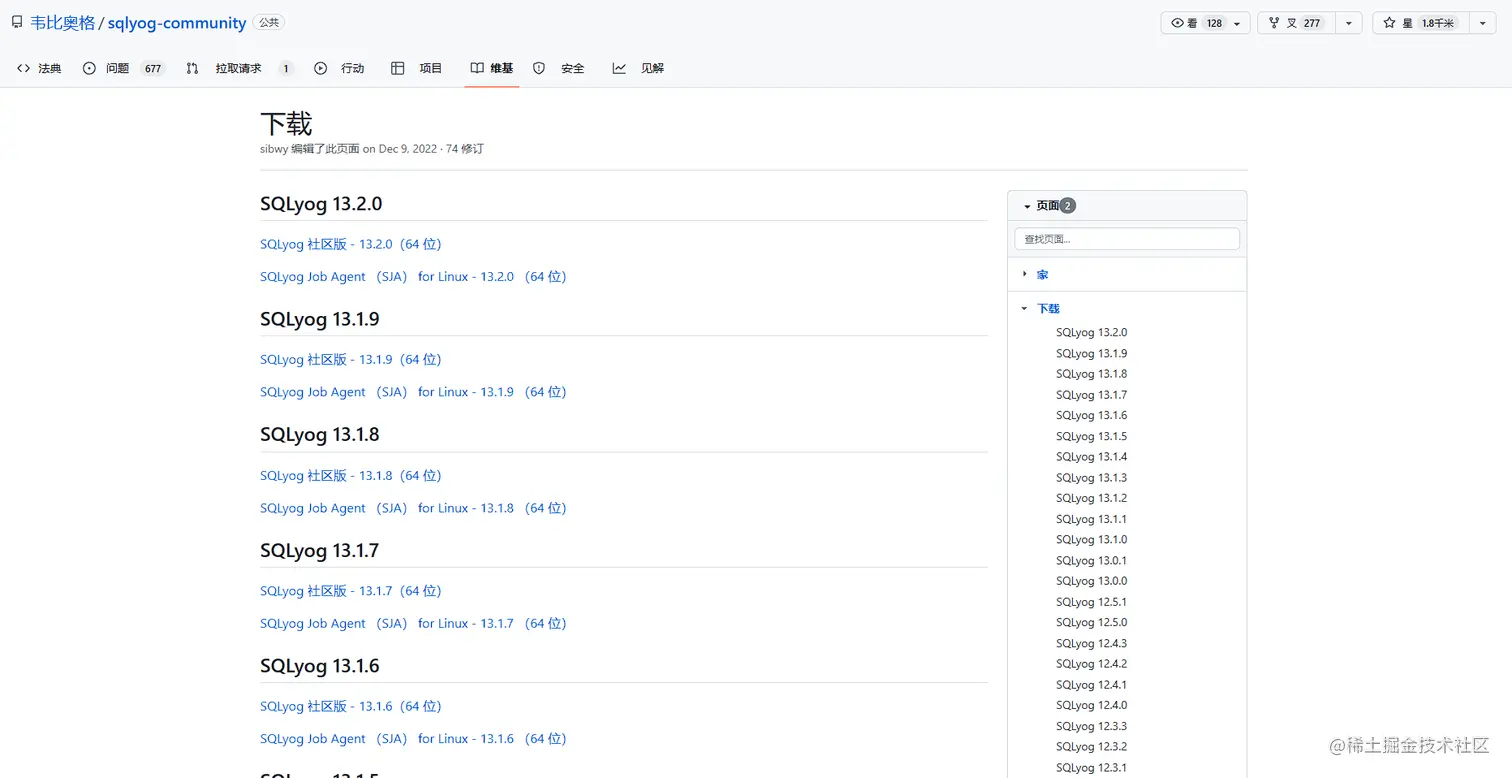Open the 行动 tab
1512x778 pixels.
point(339,68)
